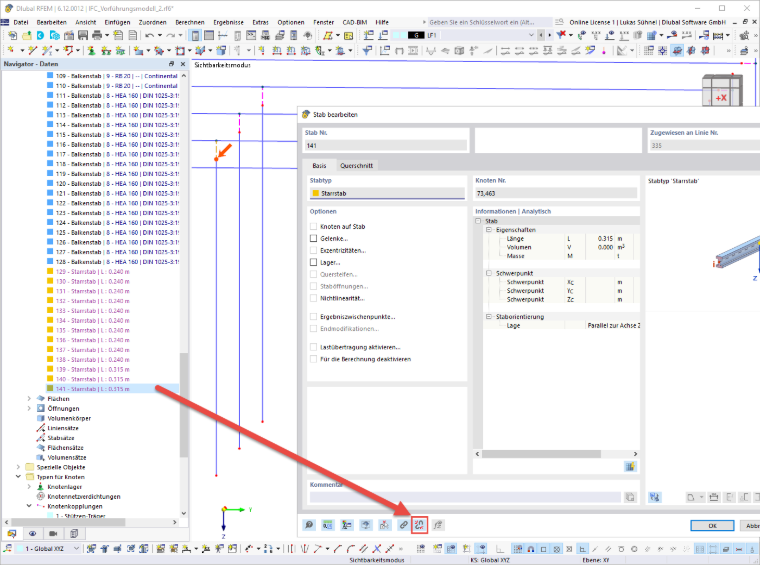760x565 pixels.
Task: Click the Save floppy disk icon
Action: click(83, 35)
